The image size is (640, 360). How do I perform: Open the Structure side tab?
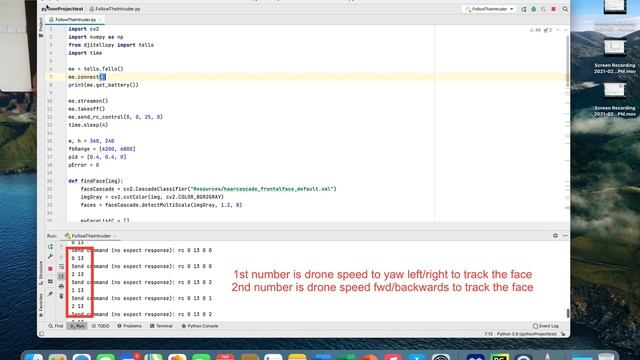click(x=41, y=273)
